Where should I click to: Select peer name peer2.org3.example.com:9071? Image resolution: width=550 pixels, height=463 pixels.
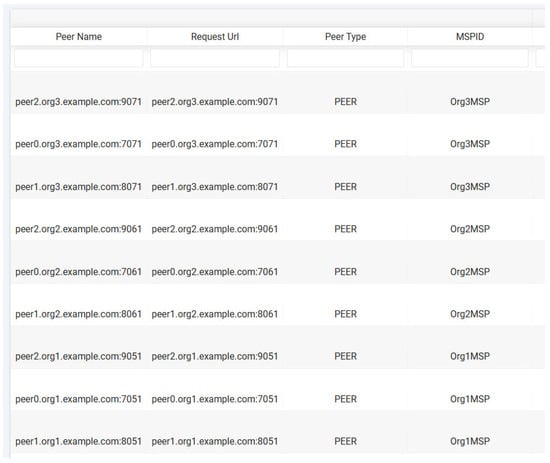click(x=79, y=102)
